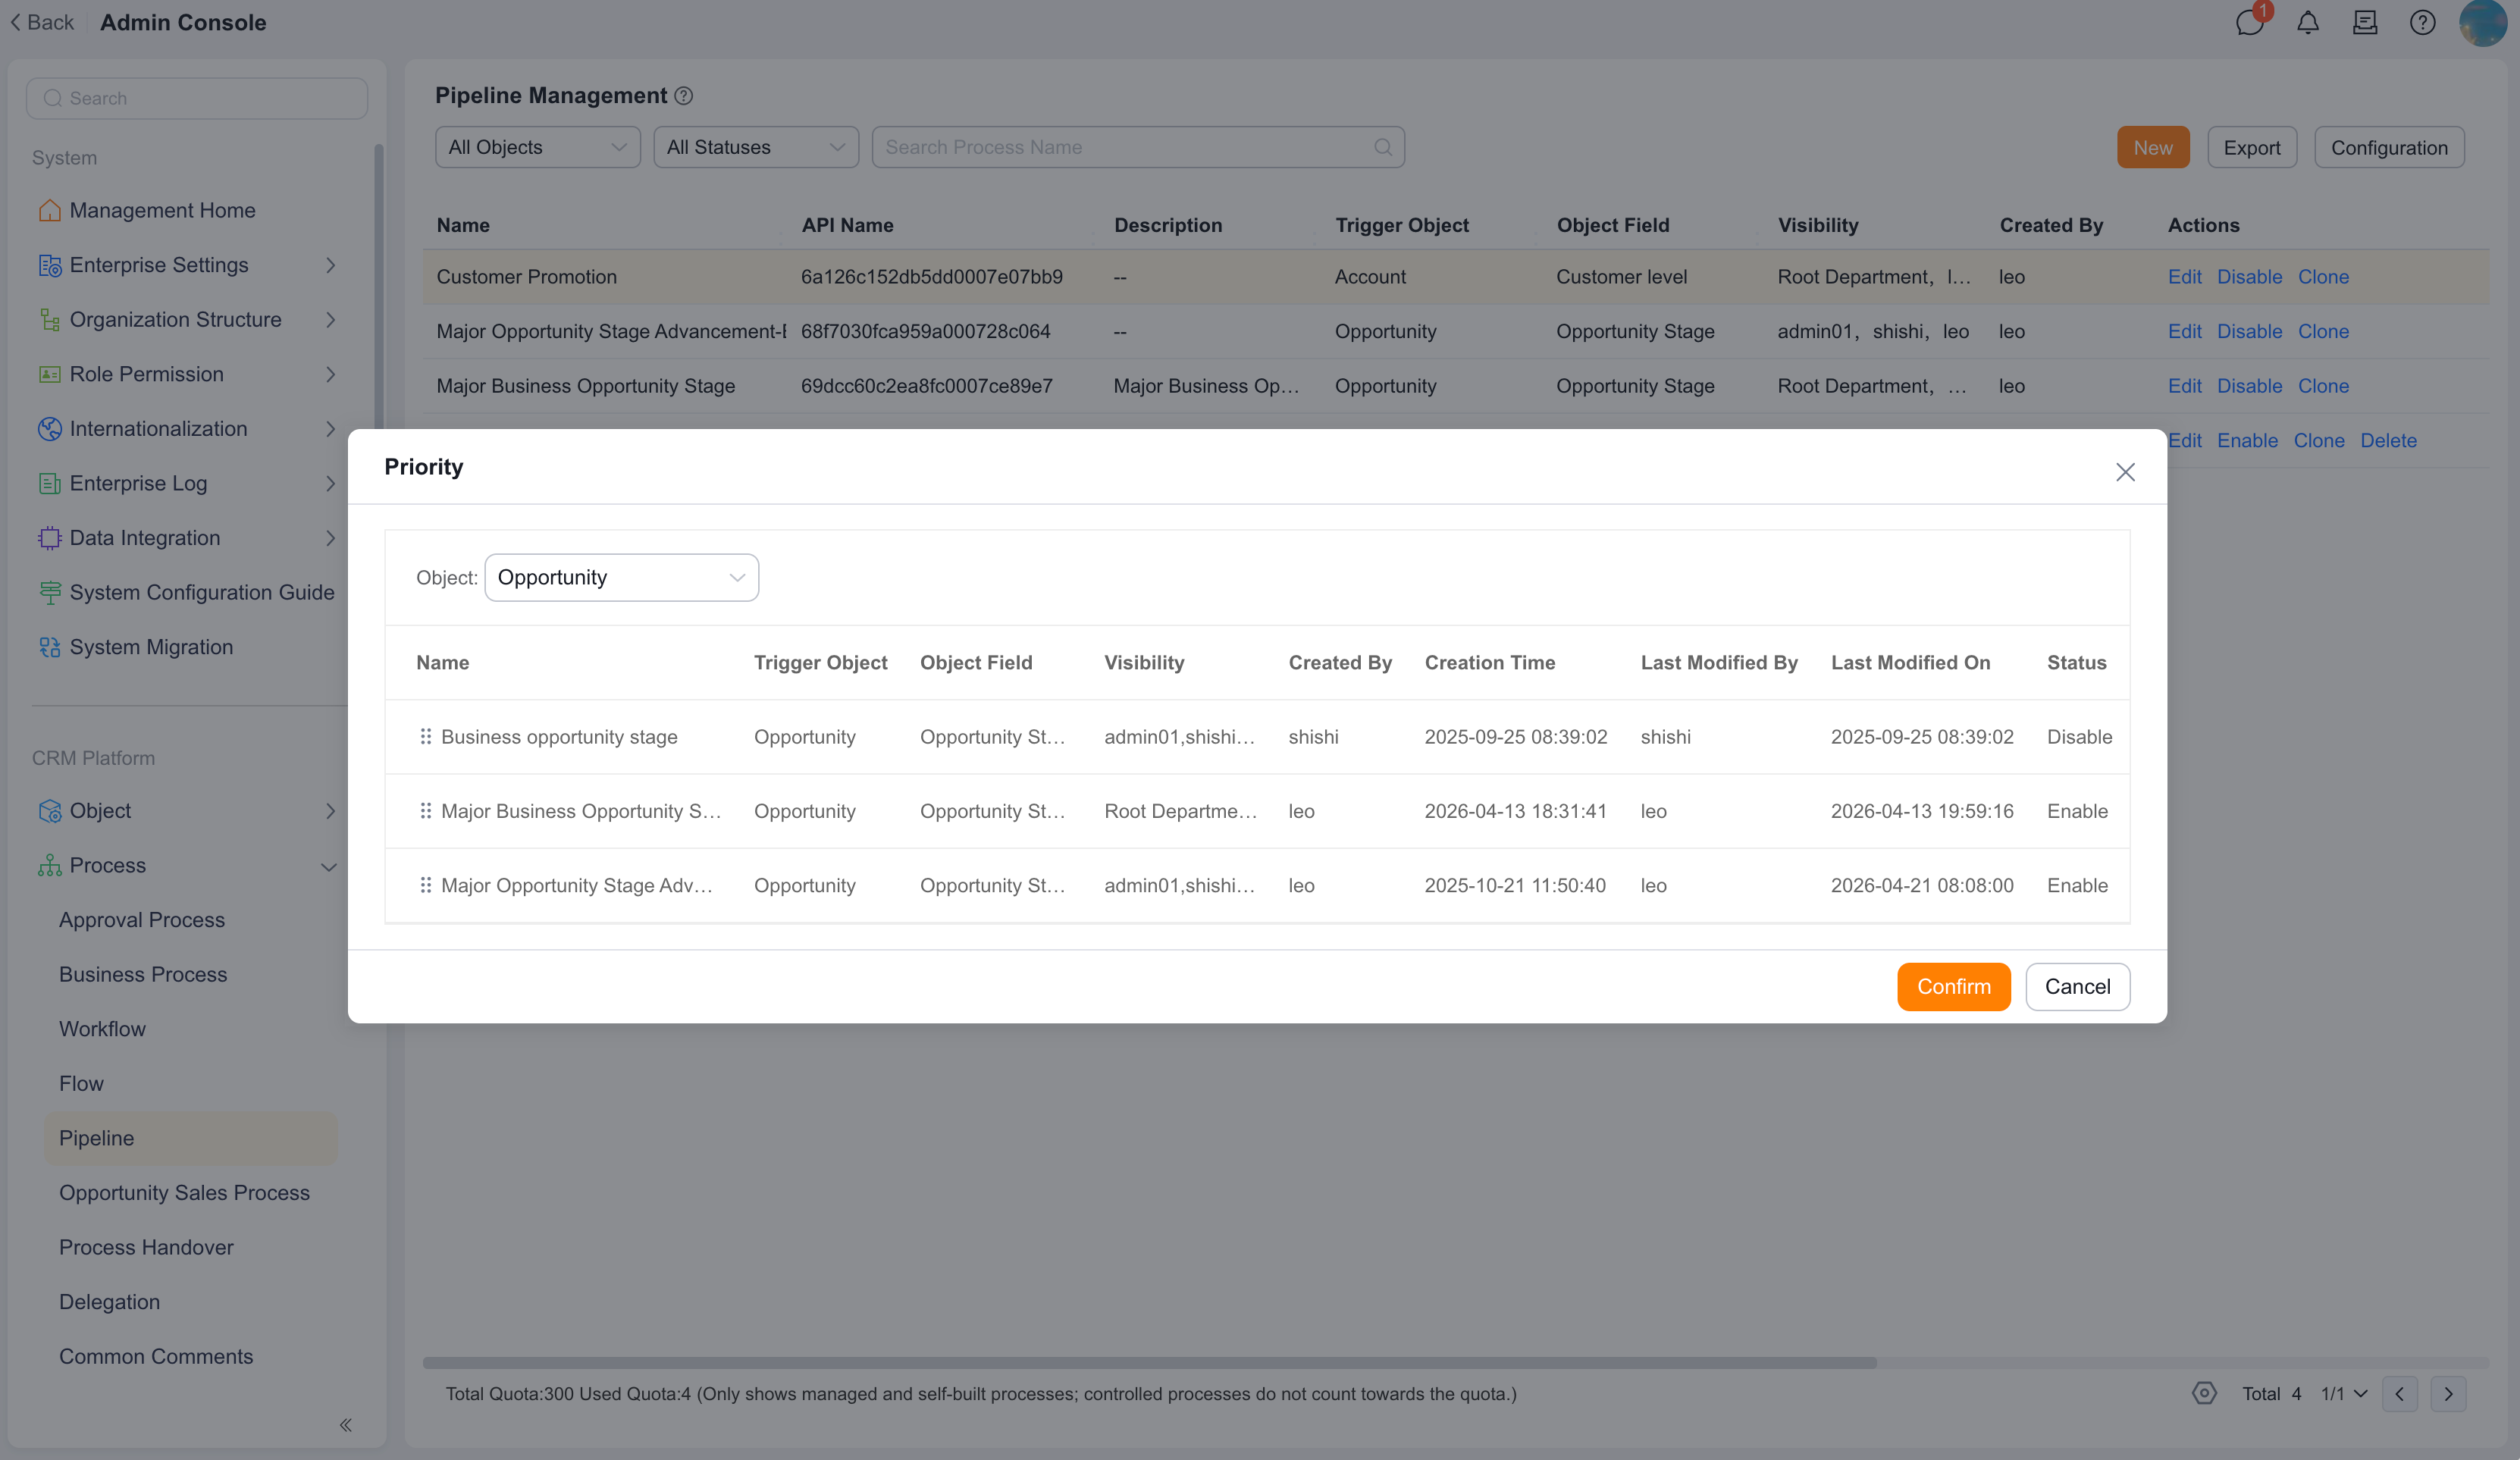This screenshot has width=2520, height=1460.
Task: Confirm the priority changes
Action: pos(1953,986)
